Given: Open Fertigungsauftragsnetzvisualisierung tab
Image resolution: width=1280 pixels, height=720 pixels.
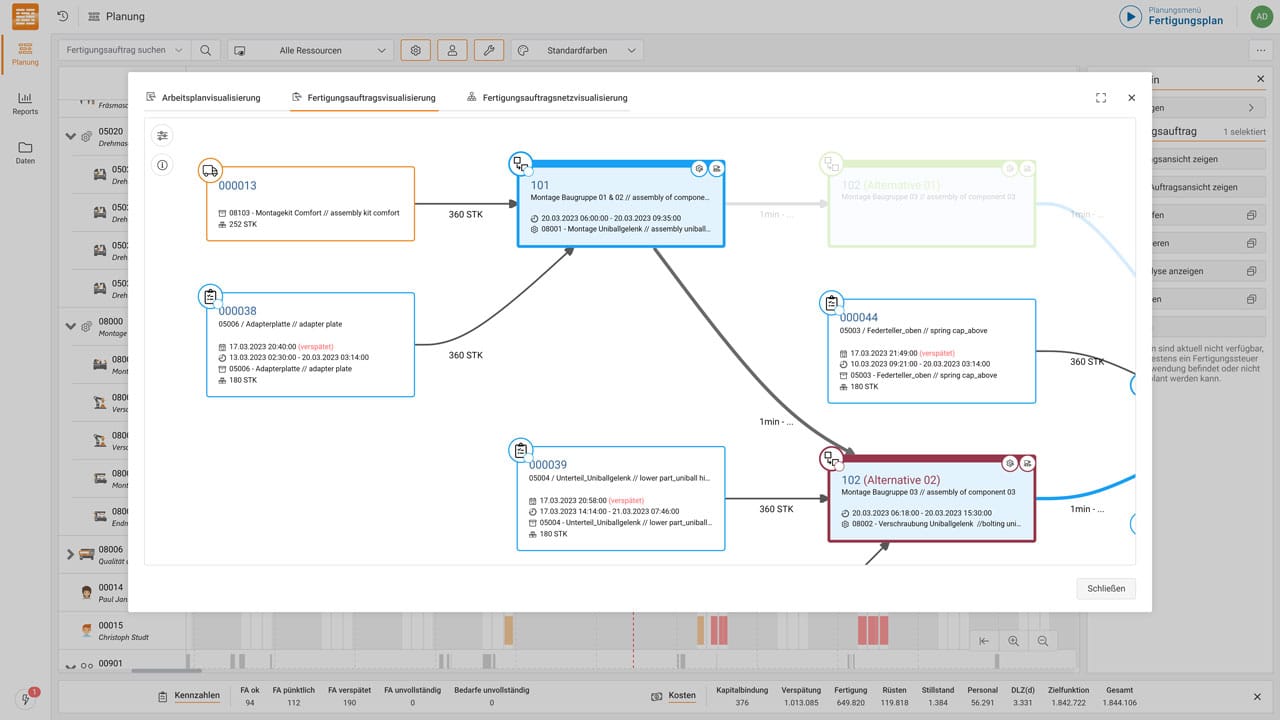Looking at the screenshot, I should pos(546,97).
